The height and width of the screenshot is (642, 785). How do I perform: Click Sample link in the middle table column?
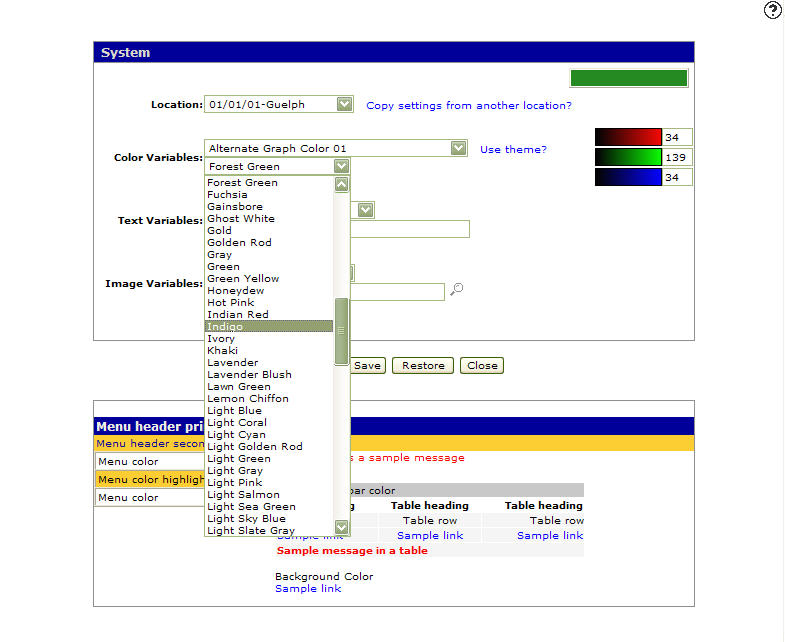(430, 536)
